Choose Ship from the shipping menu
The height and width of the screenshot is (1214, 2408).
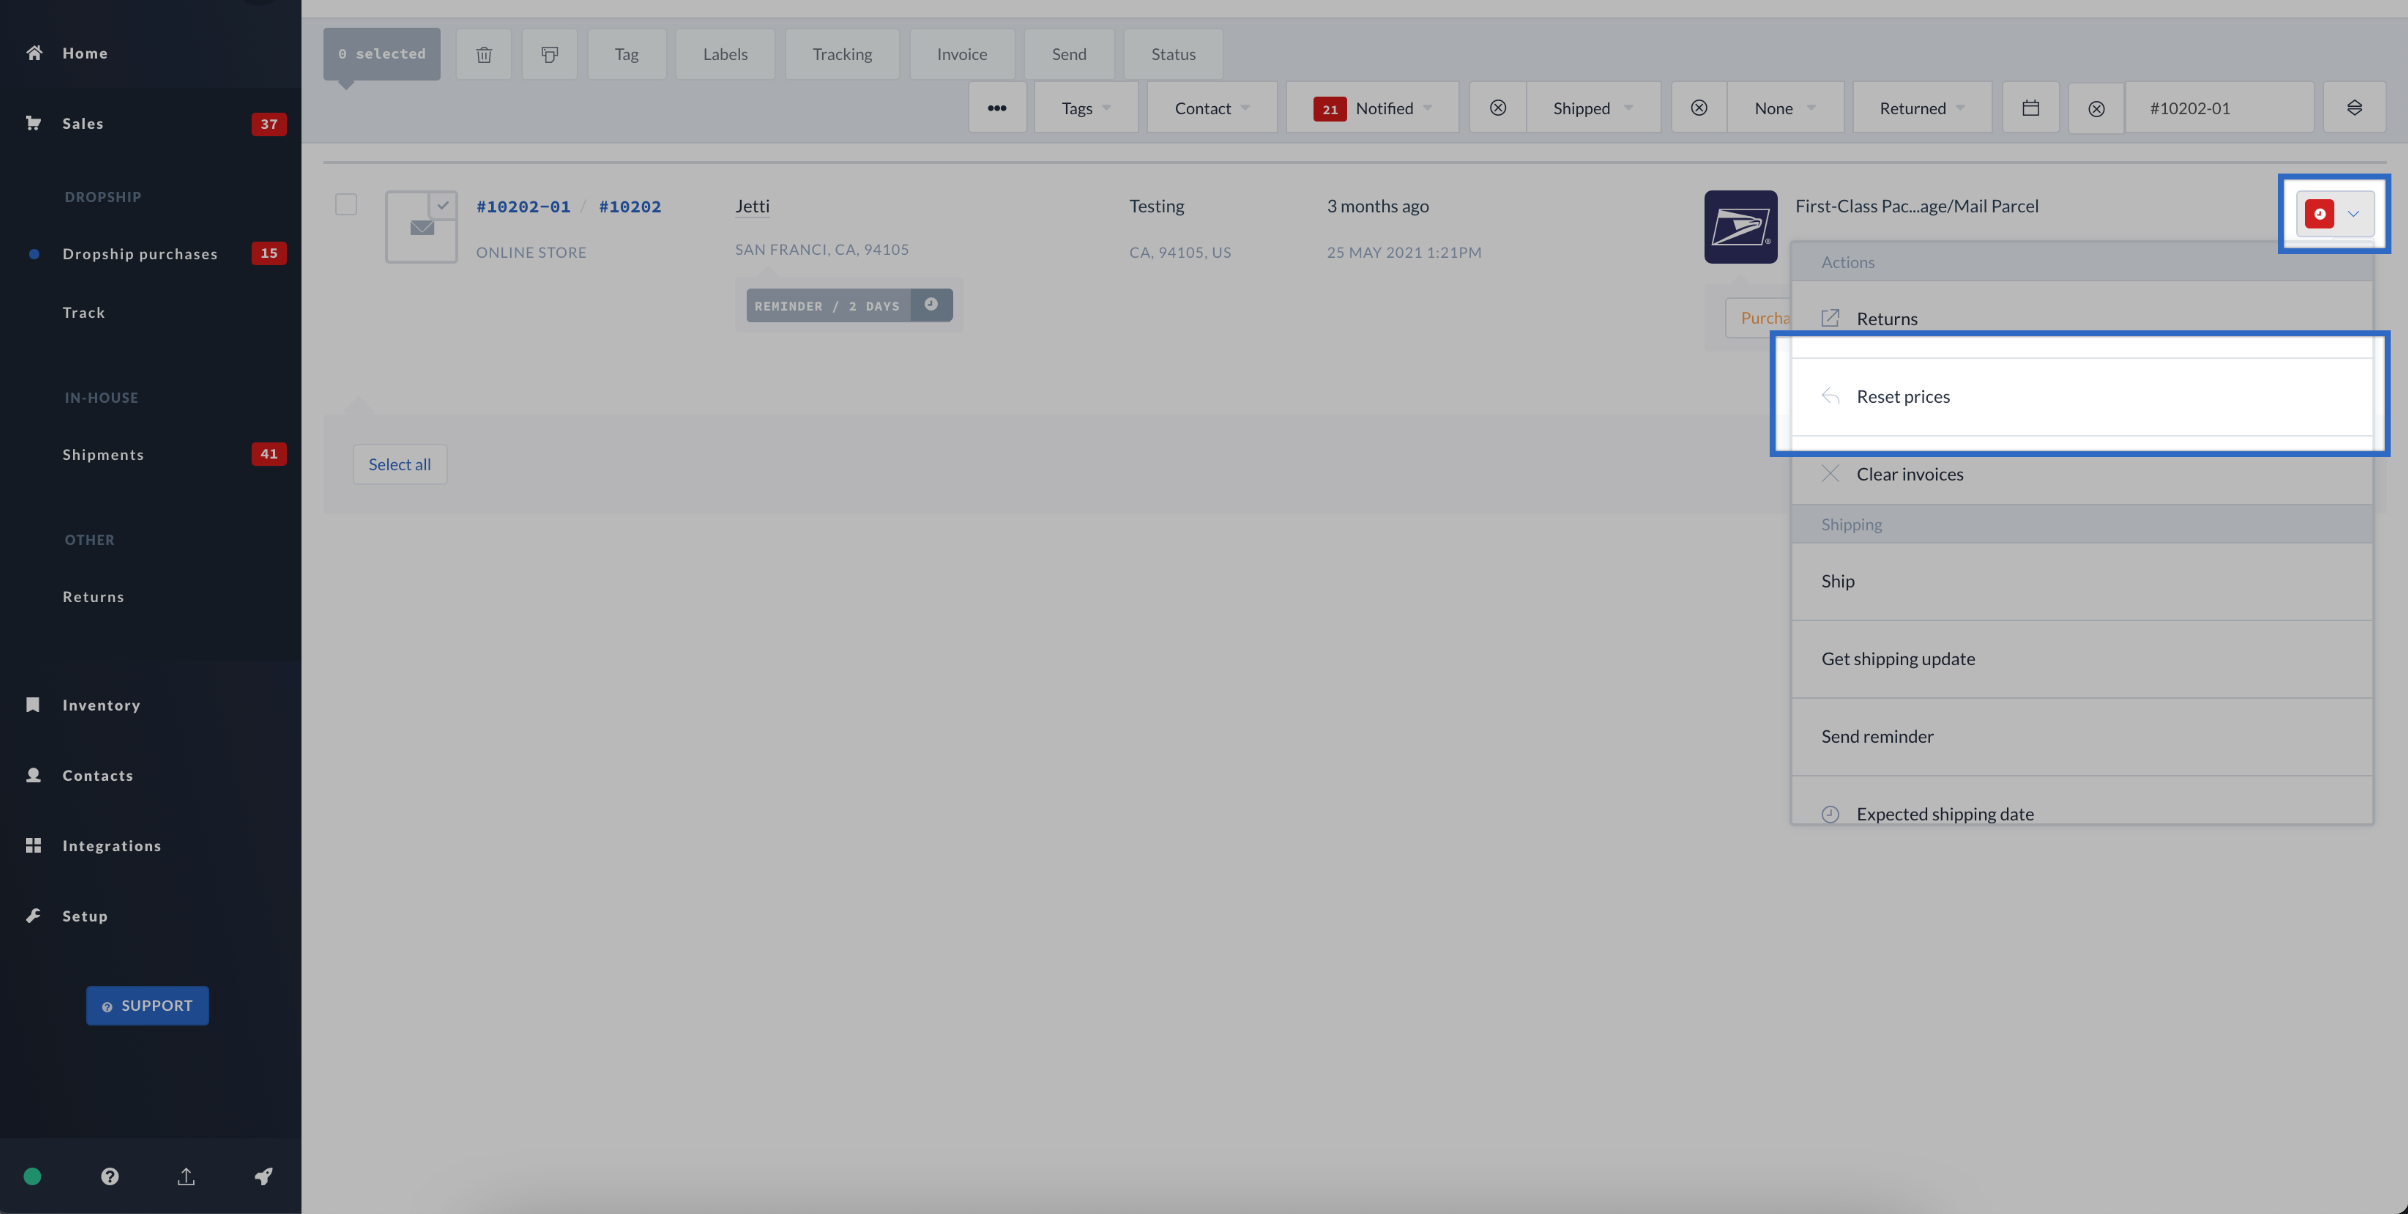tap(2082, 581)
